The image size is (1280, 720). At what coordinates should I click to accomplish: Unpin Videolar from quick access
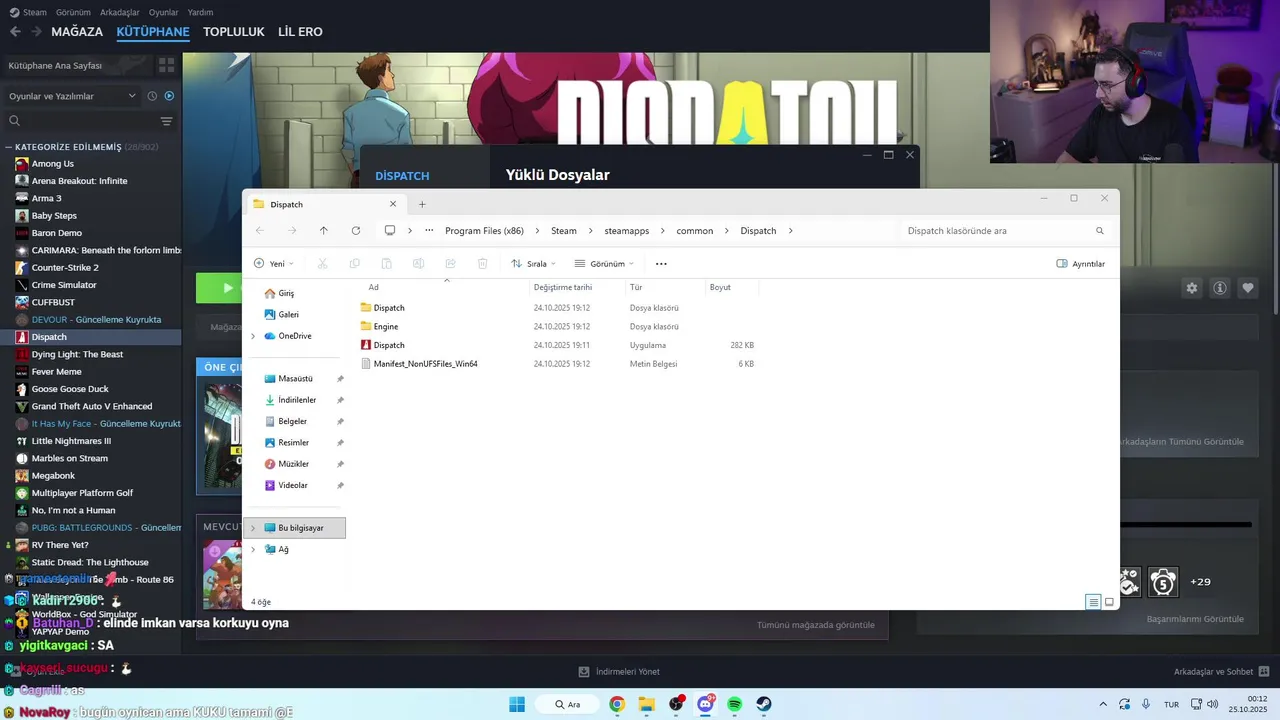340,485
